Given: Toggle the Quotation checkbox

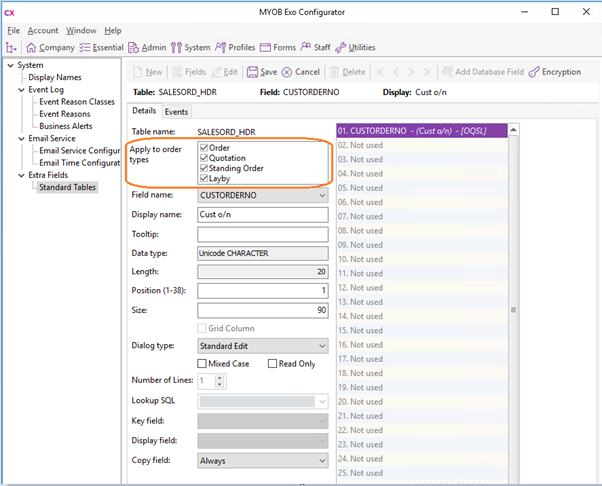Looking at the screenshot, I should 204,158.
